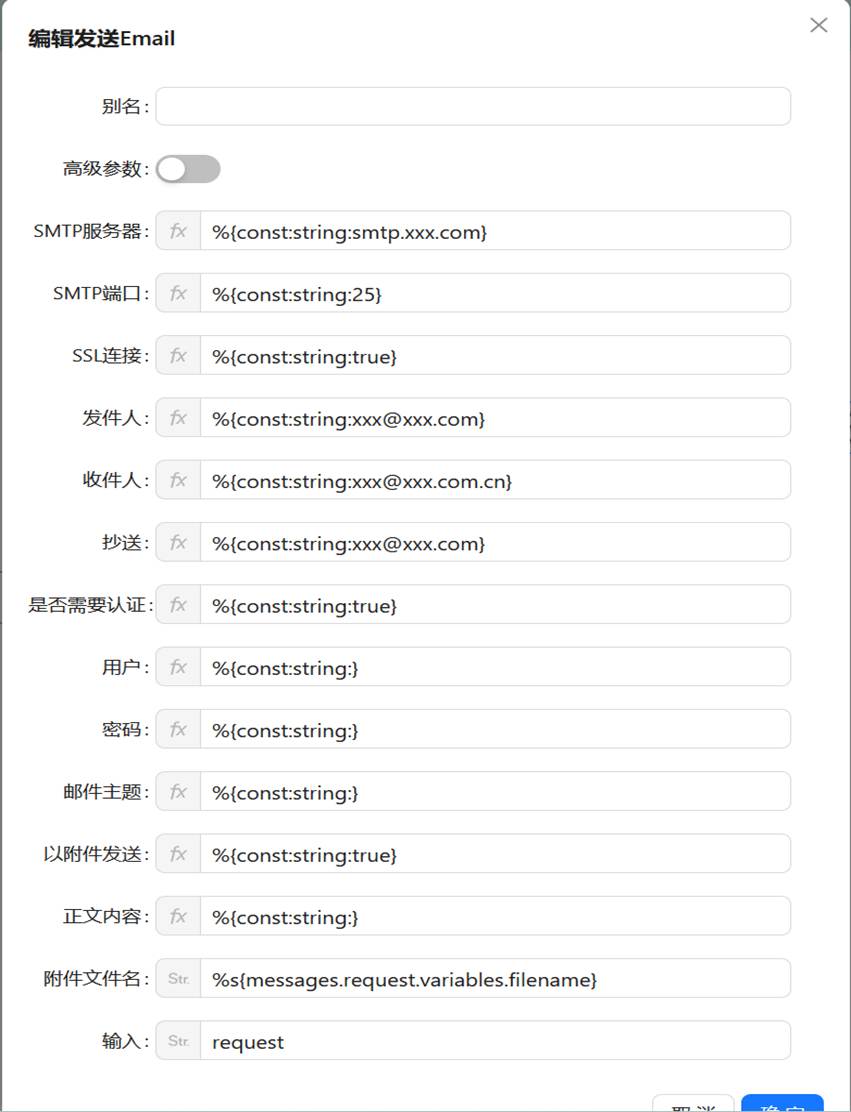Click the Str. icon beside 附件文件名
This screenshot has width=851, height=1112.
178,979
